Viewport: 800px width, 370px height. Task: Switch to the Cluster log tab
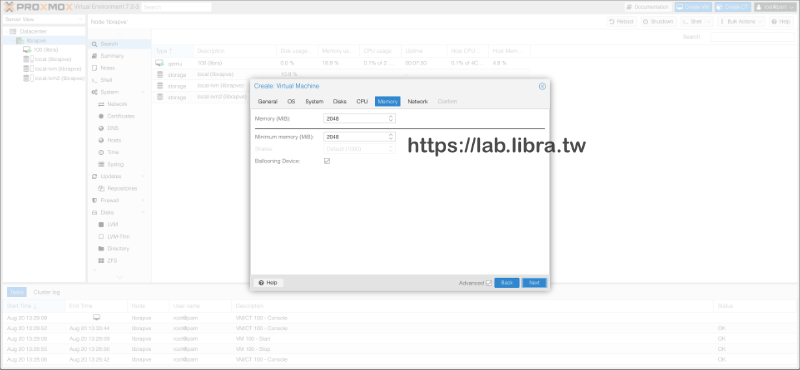pos(46,292)
